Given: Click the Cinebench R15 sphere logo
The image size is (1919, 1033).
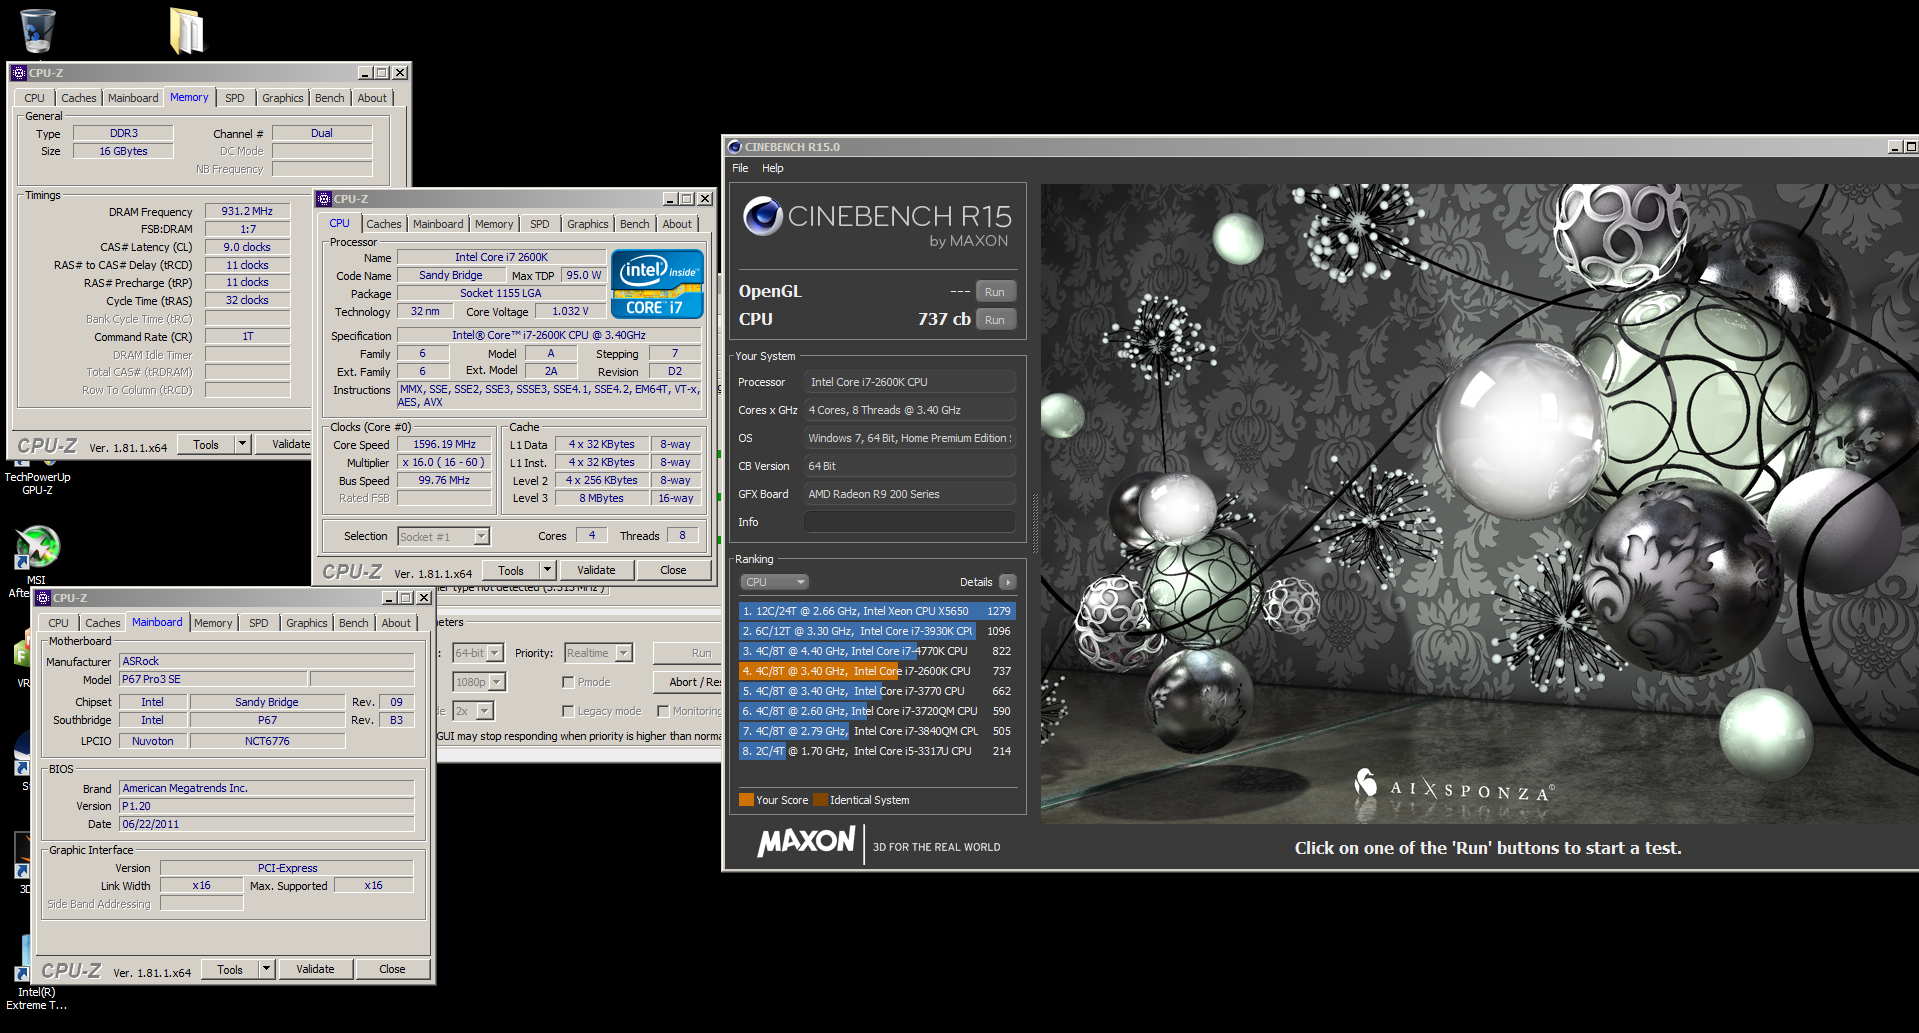Looking at the screenshot, I should (x=763, y=216).
